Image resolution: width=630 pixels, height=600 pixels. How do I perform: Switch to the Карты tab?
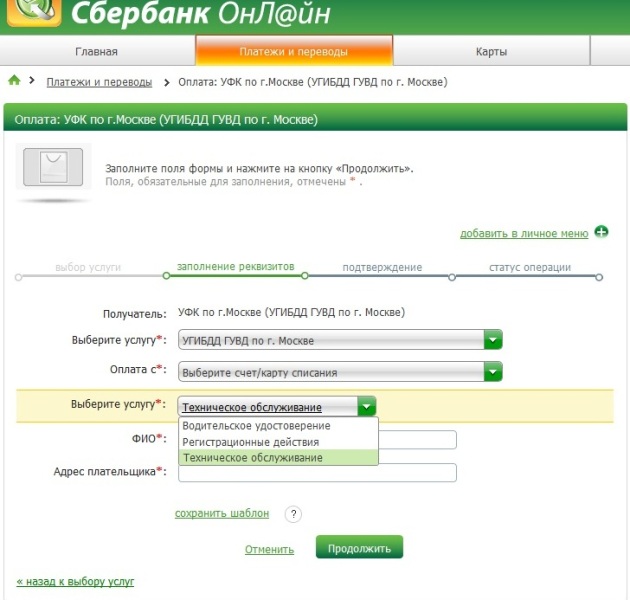(491, 51)
